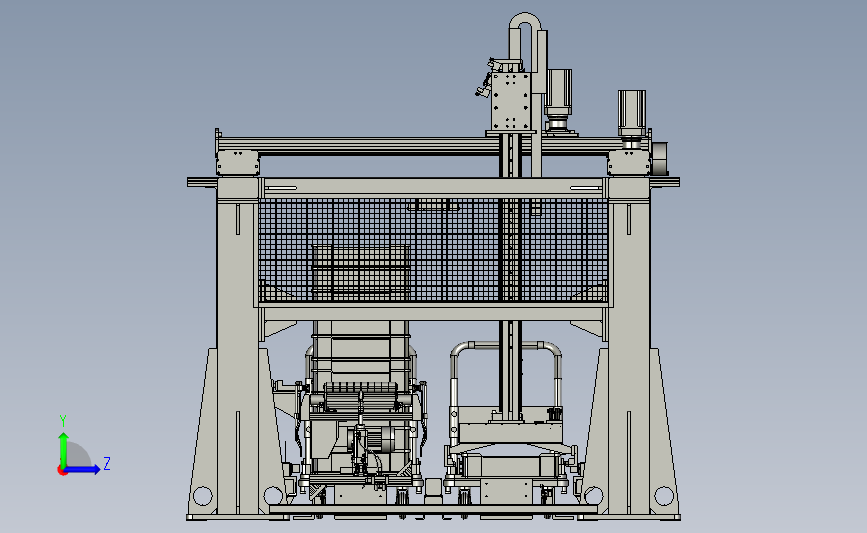The height and width of the screenshot is (533, 867).
Task: Click the Z label of the axis triad
Action: tap(107, 463)
